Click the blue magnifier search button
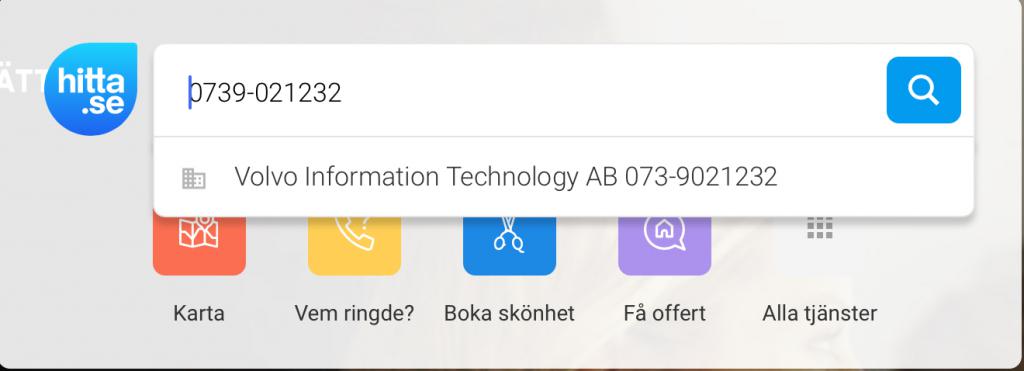Image resolution: width=1024 pixels, height=371 pixels. 923,90
